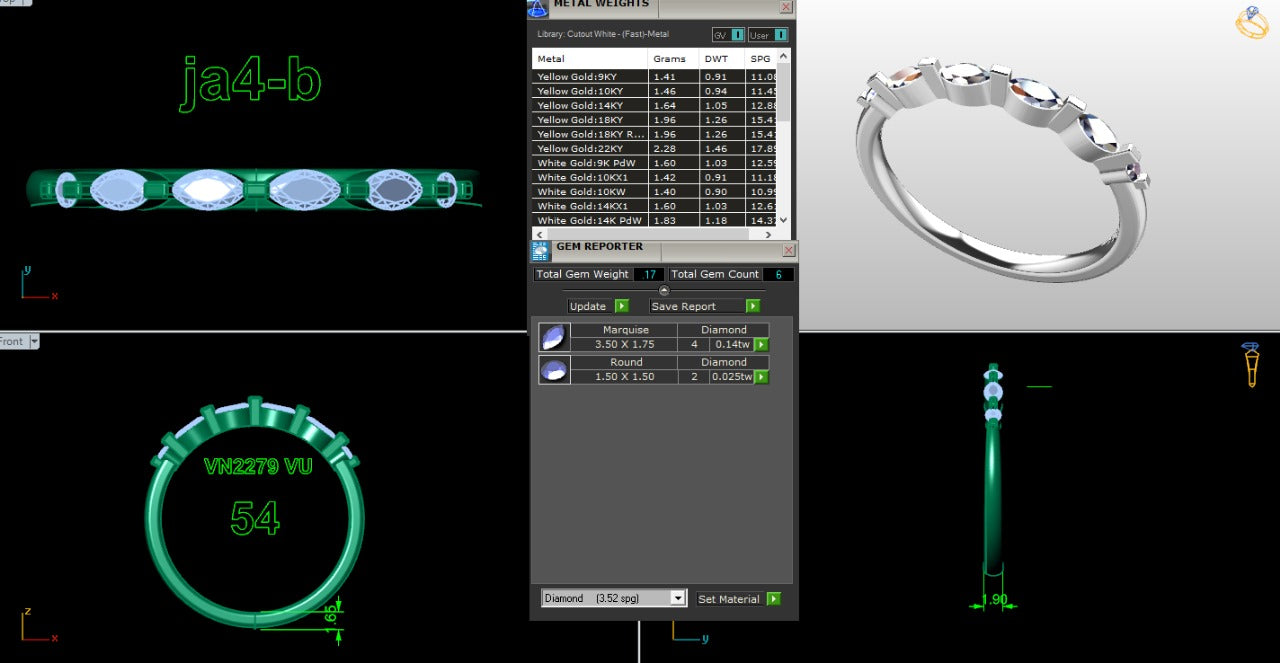Viewport: 1280px width, 663px height.
Task: Click the gold ring icon in render viewport
Action: coord(1252,23)
